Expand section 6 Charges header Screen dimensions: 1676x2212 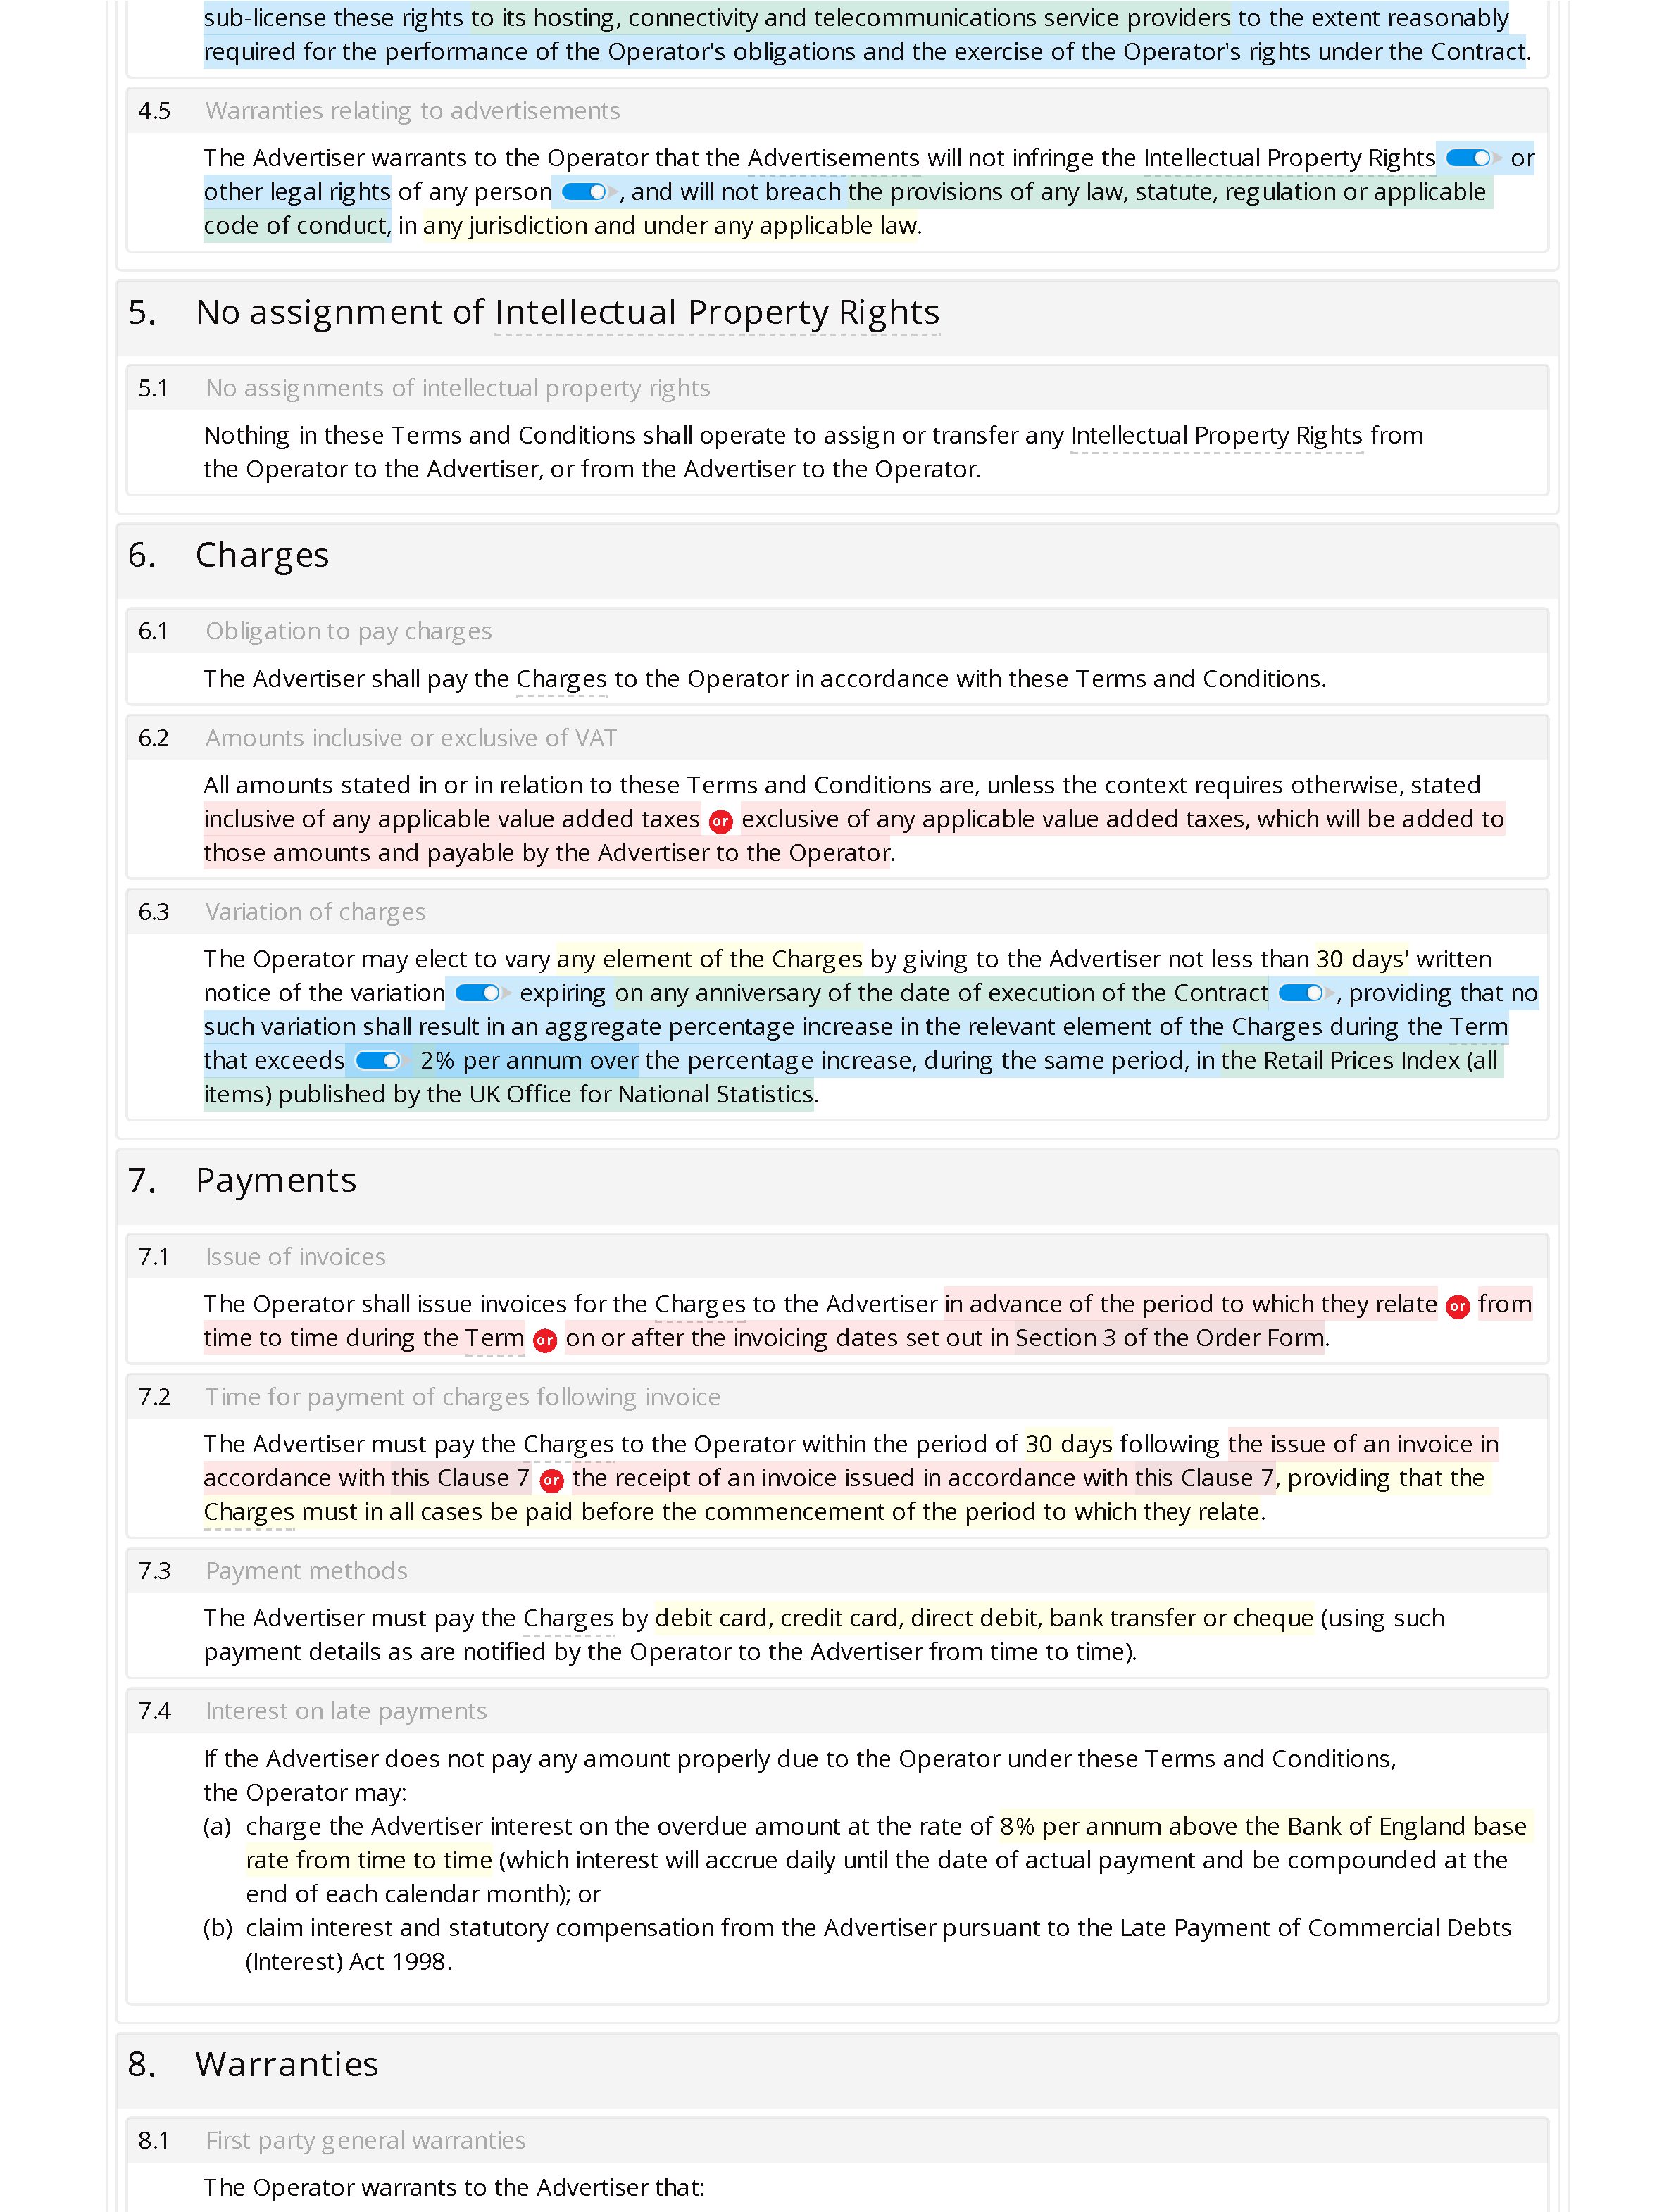tap(838, 553)
